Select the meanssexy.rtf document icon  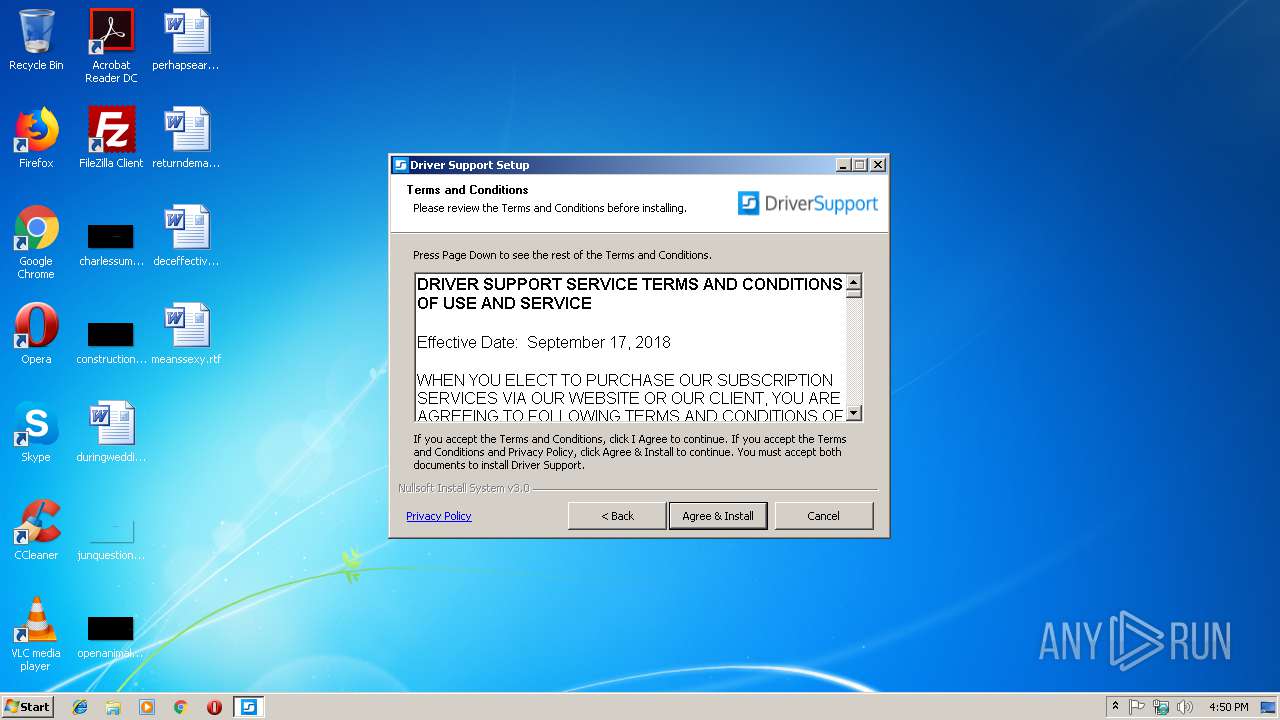(x=186, y=334)
